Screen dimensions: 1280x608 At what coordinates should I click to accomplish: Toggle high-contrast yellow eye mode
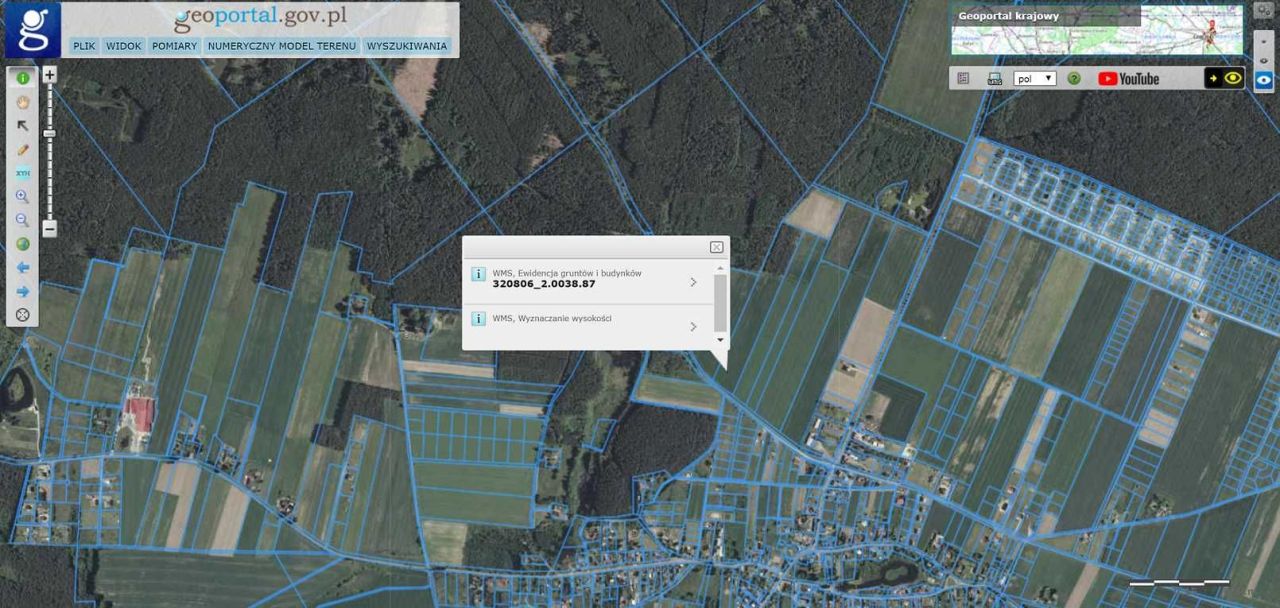pos(1224,78)
